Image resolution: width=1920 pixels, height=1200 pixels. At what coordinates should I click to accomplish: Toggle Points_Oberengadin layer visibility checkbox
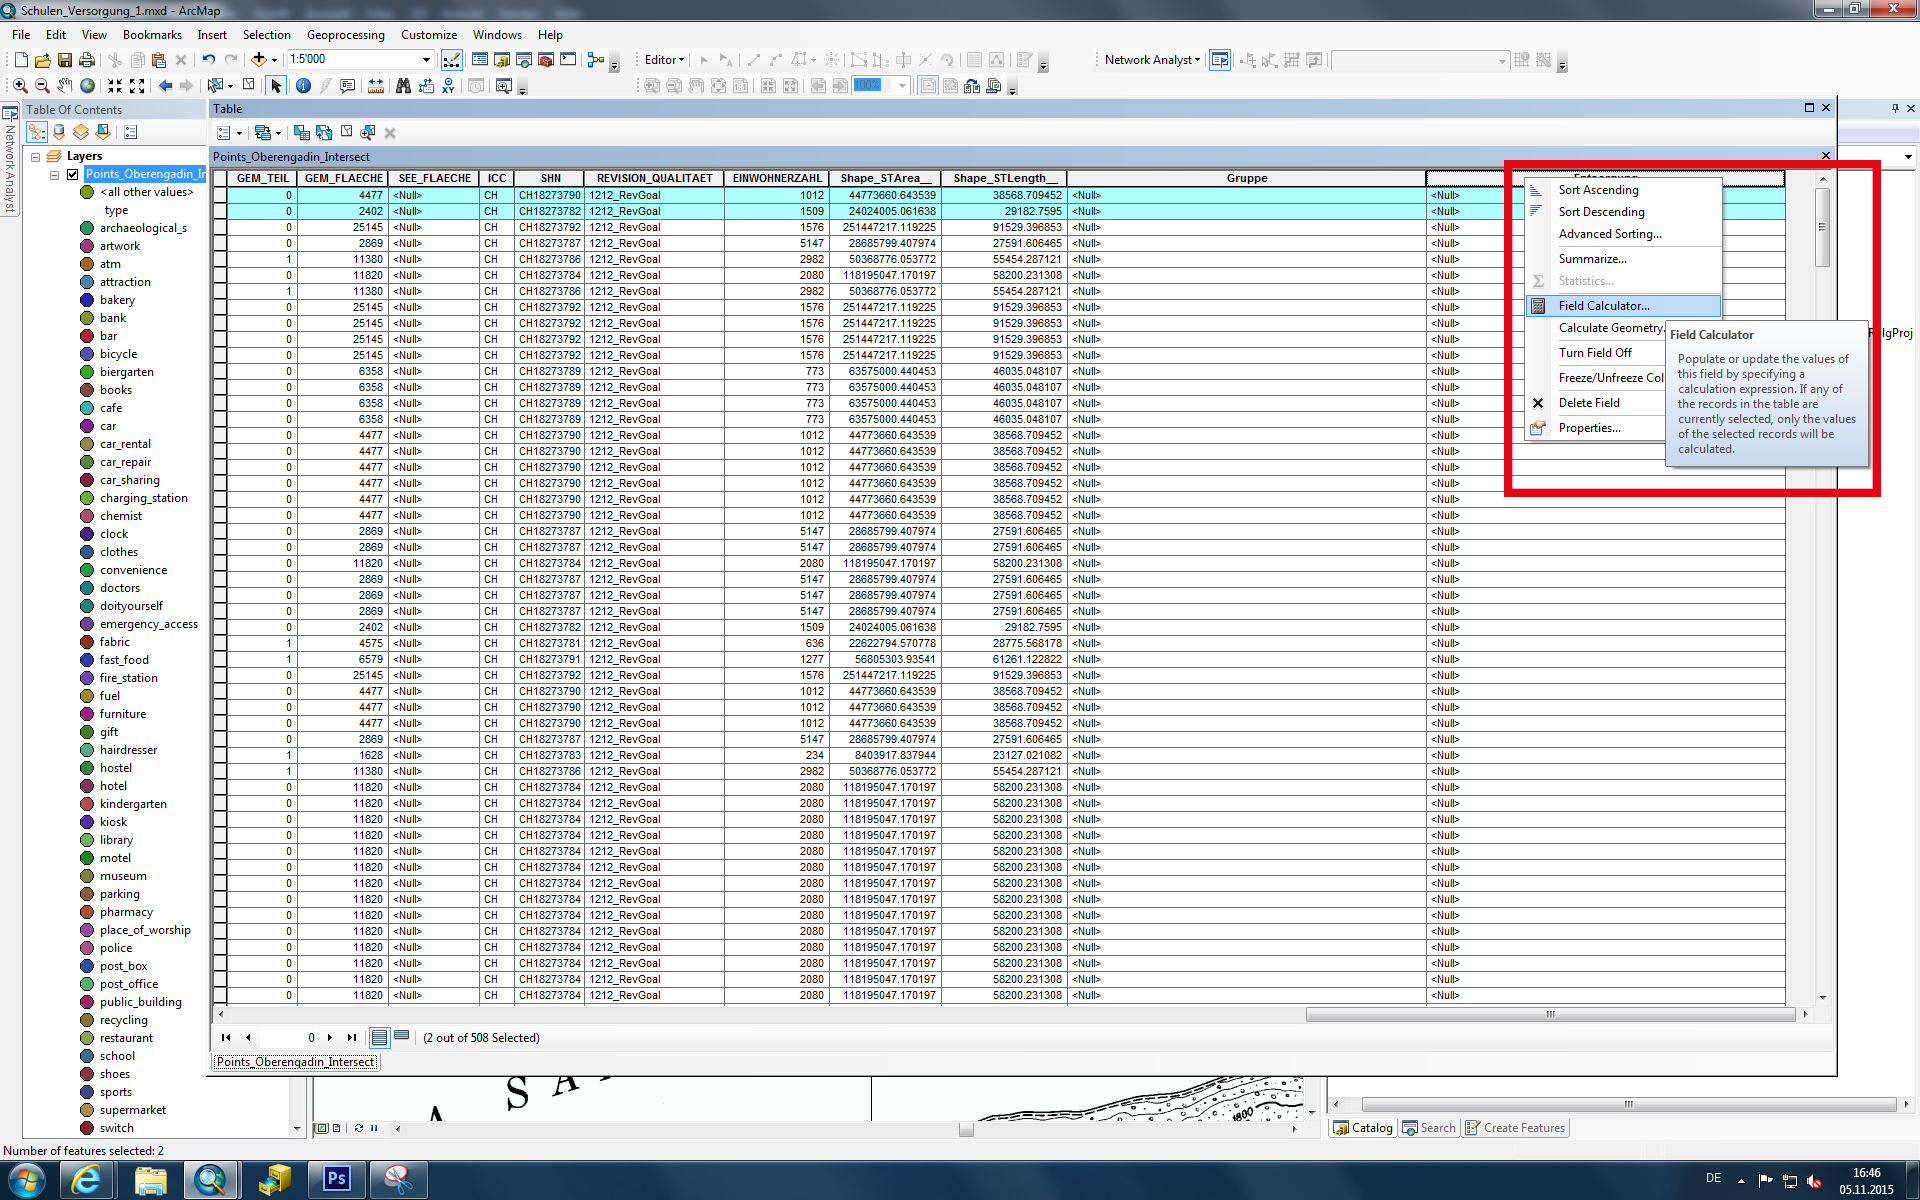click(72, 174)
